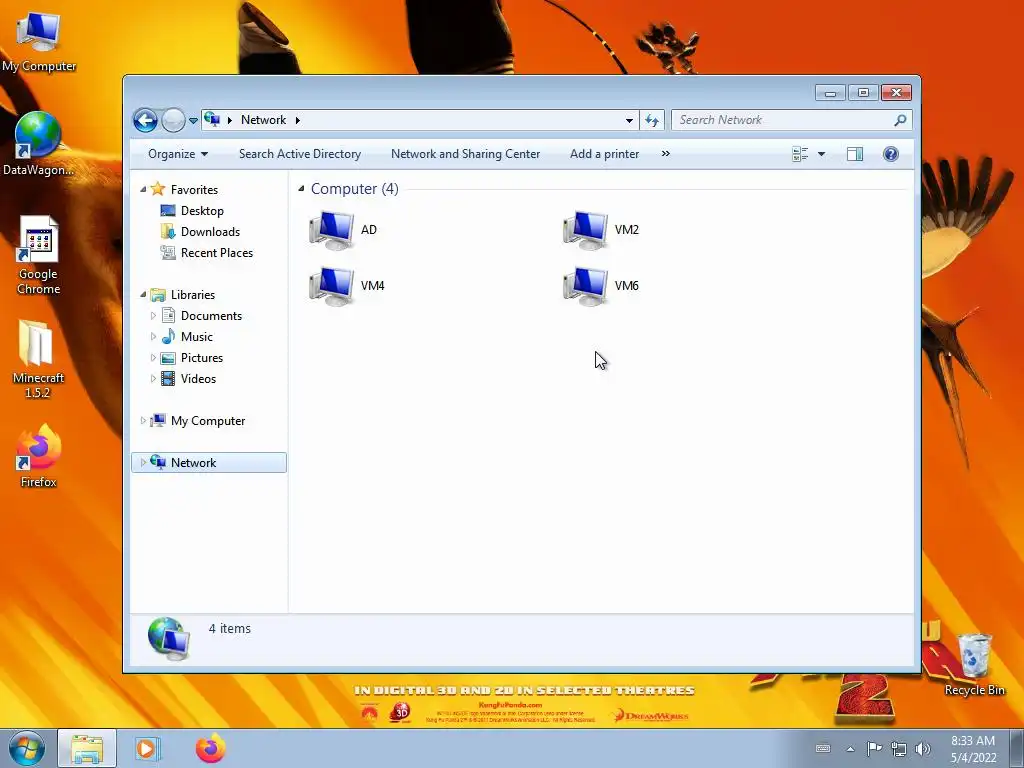Open Documents library icon

tap(168, 315)
